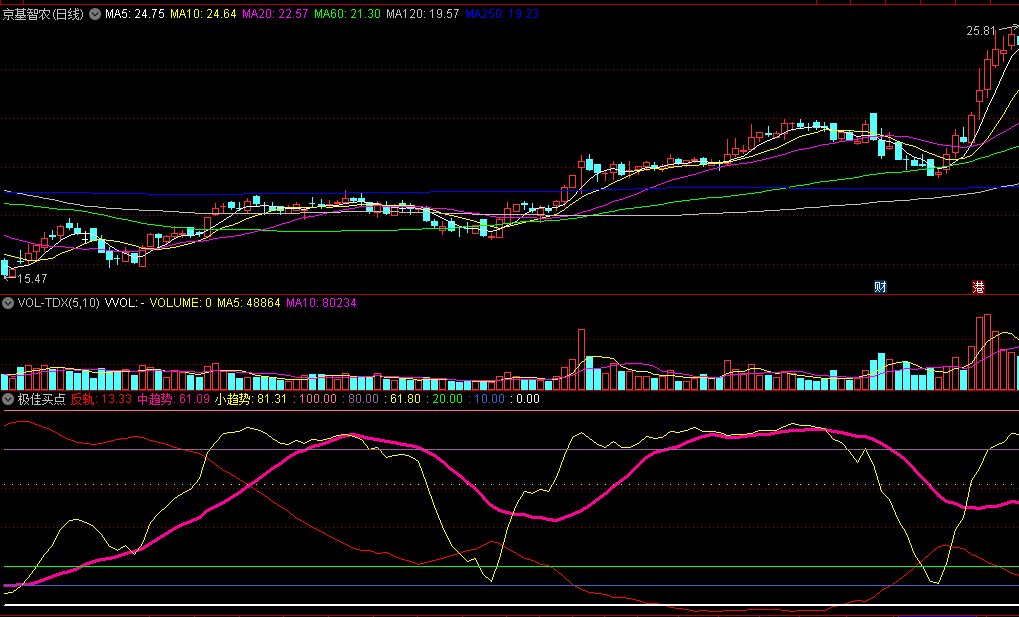
Task: Click the MA120: 19.57 label
Action: tap(422, 14)
